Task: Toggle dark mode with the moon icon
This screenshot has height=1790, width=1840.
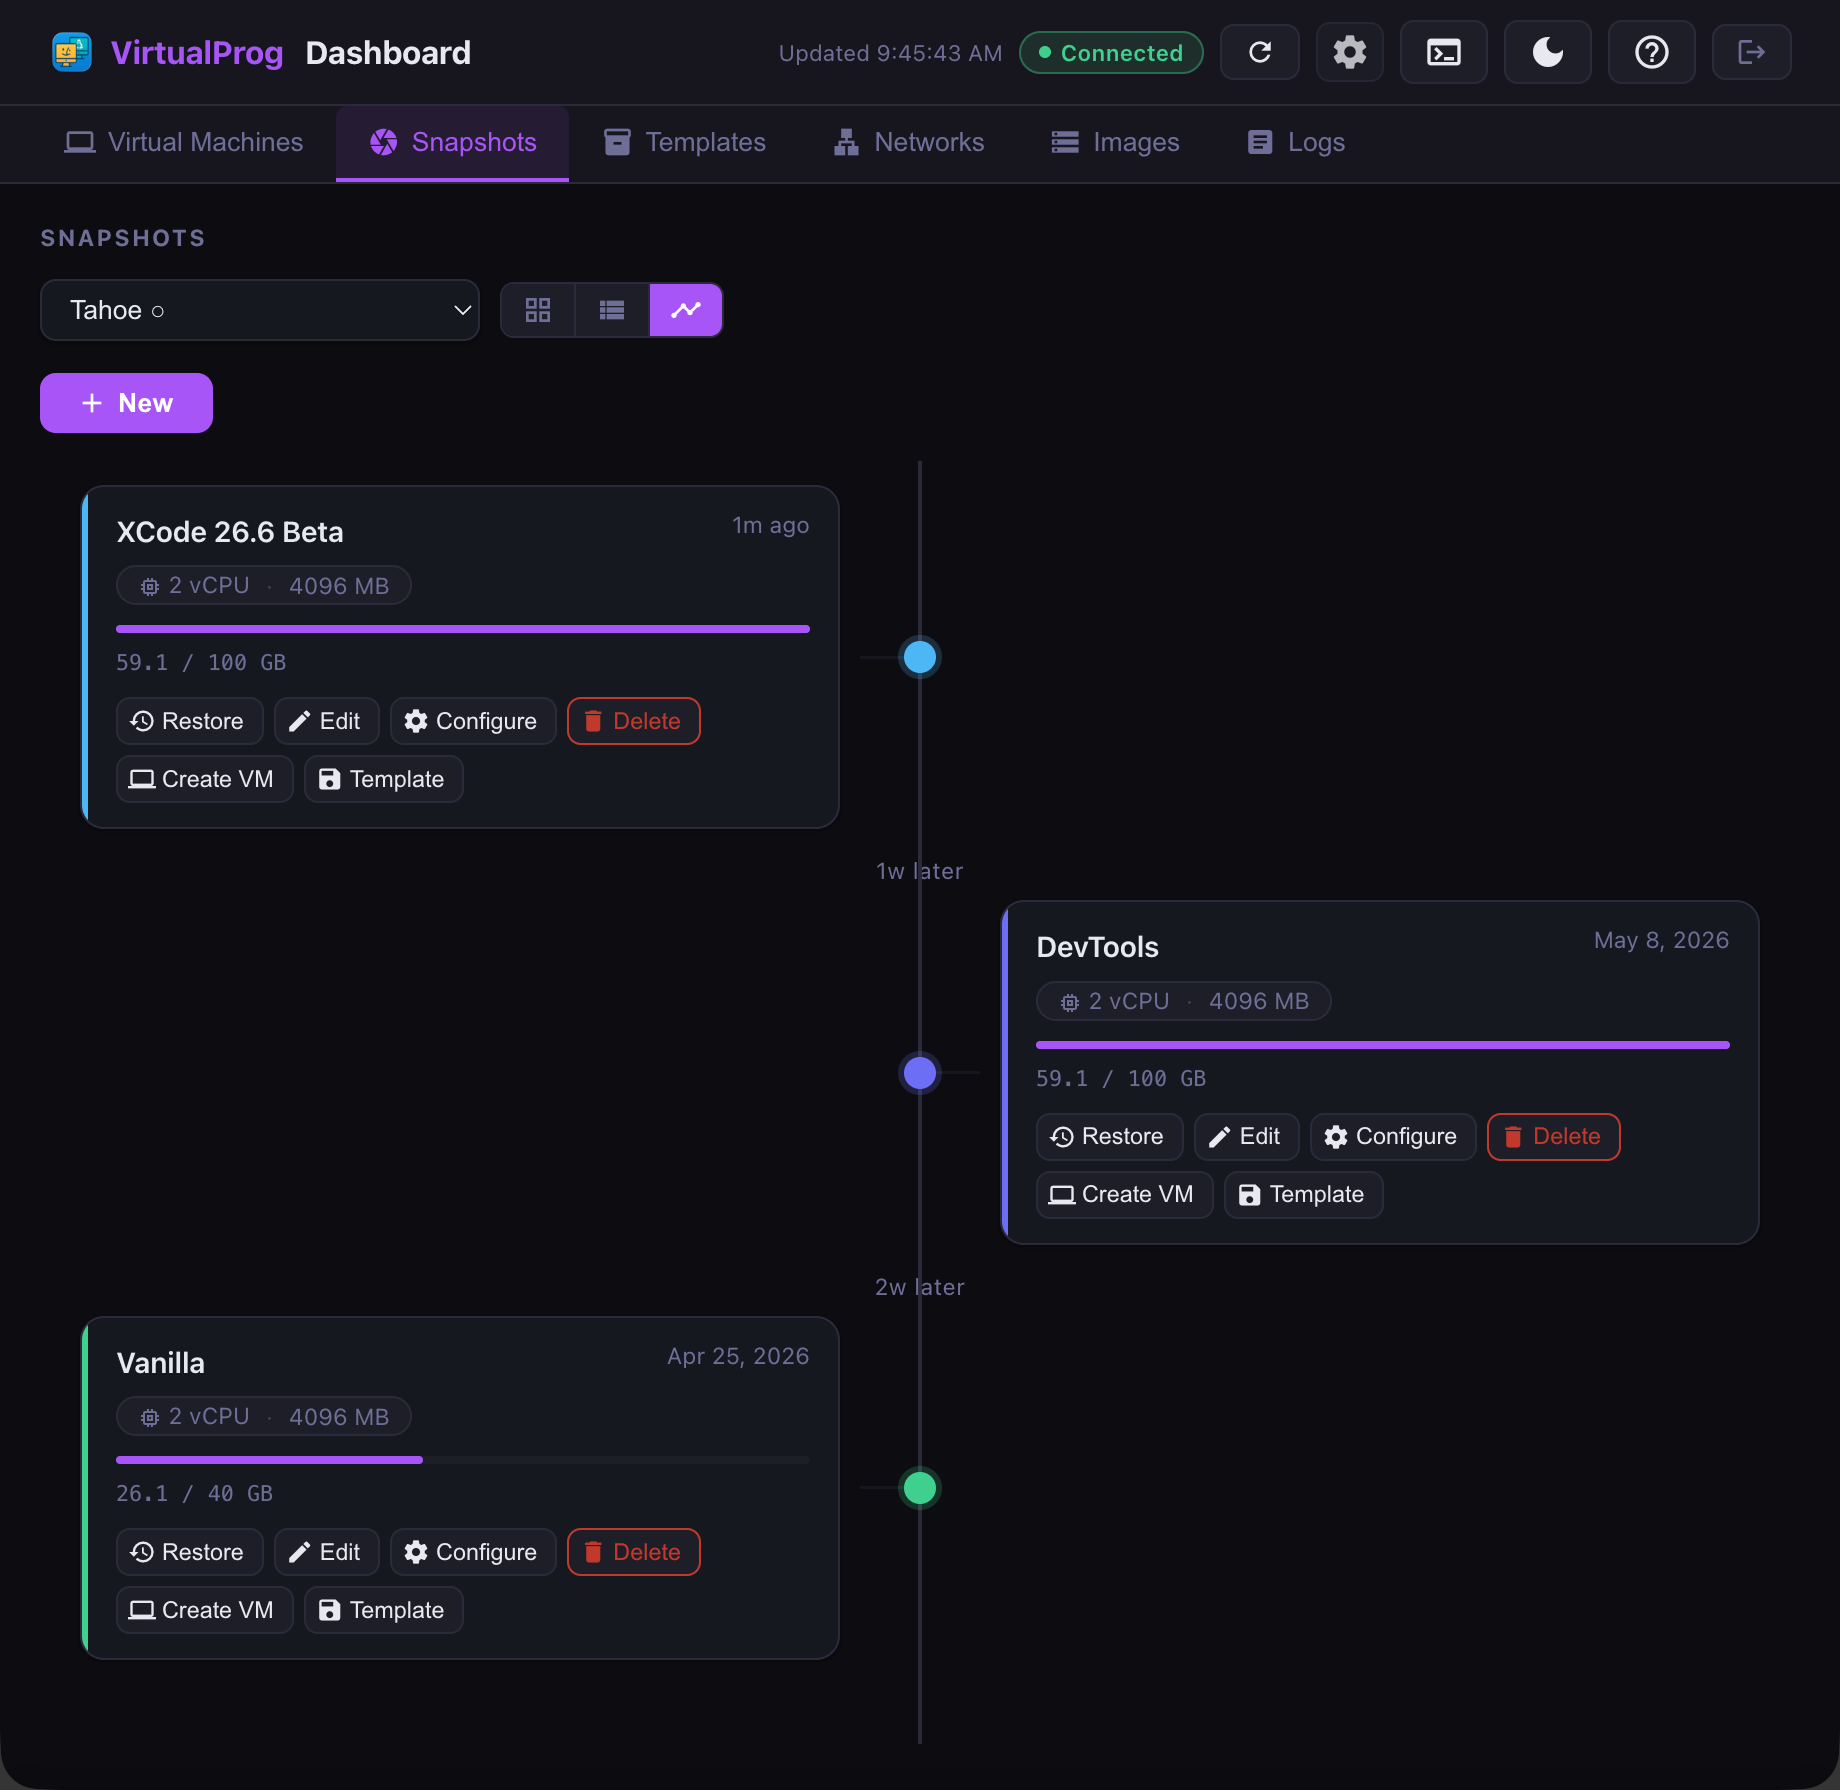Action: click(x=1548, y=52)
